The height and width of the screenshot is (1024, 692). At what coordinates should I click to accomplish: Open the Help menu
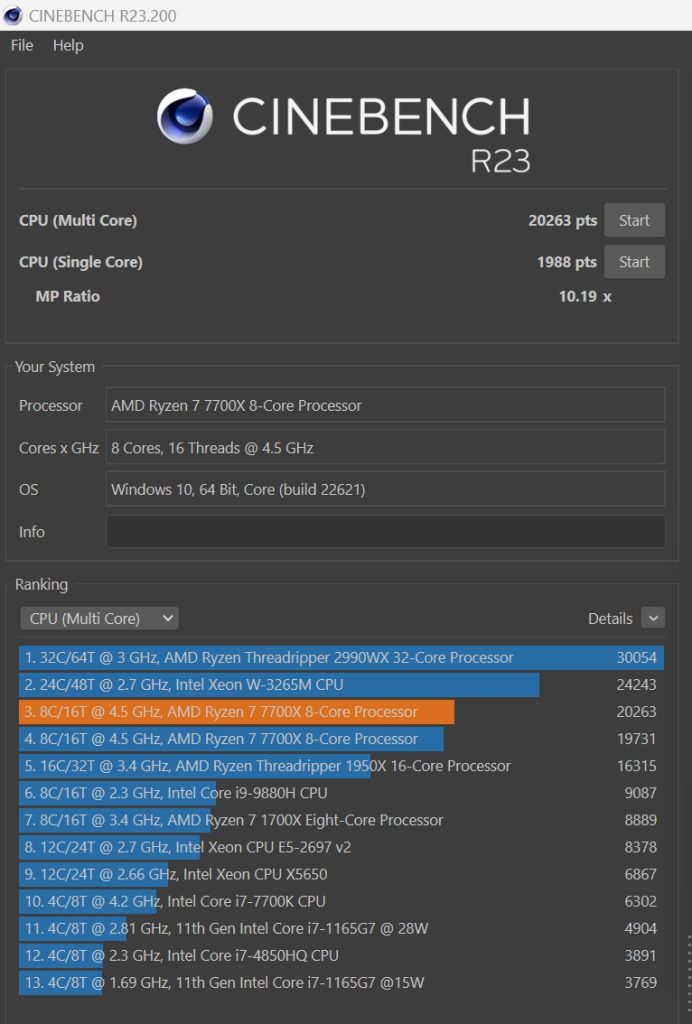(68, 45)
